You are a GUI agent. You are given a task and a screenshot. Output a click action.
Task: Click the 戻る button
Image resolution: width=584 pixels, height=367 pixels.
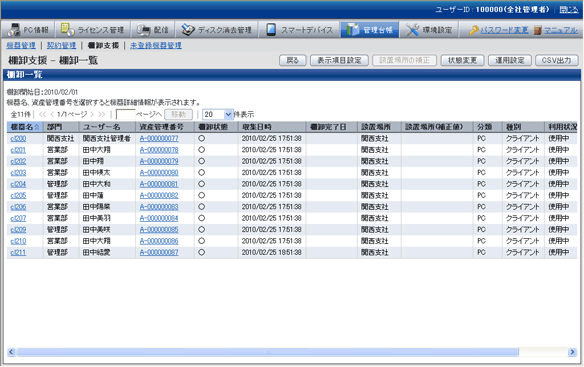coord(293,60)
